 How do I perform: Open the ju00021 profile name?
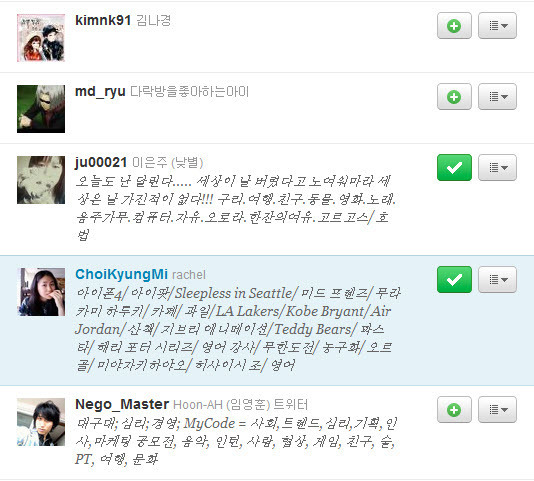pos(101,162)
